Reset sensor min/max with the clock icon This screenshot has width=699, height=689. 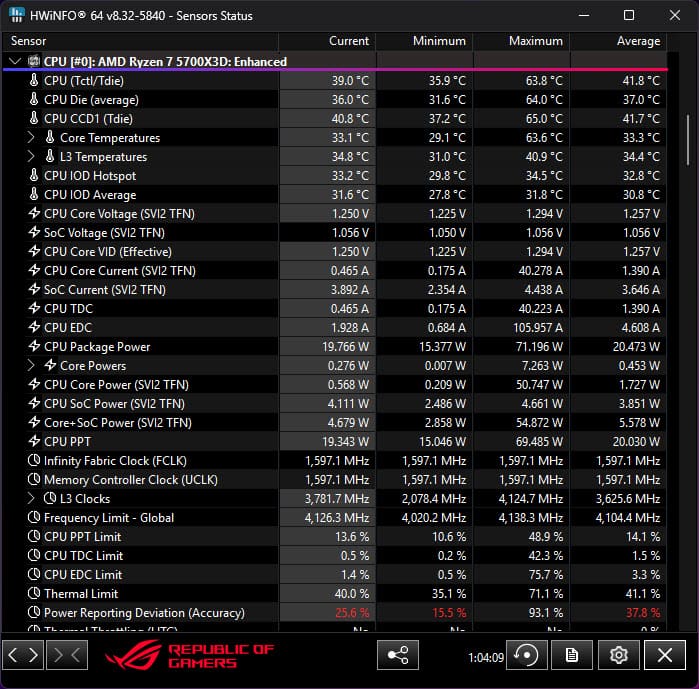[x=526, y=655]
